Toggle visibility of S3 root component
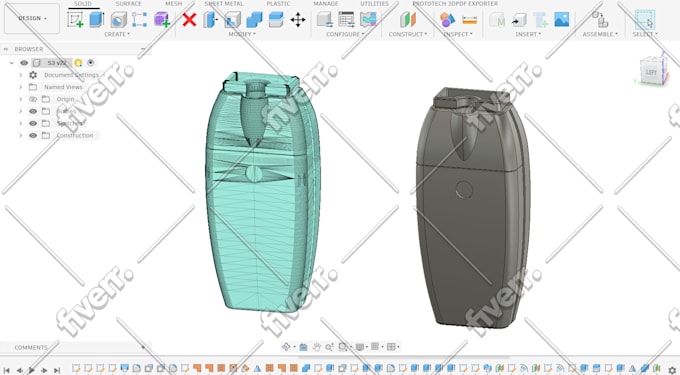The height and width of the screenshot is (375, 680). (x=24, y=63)
